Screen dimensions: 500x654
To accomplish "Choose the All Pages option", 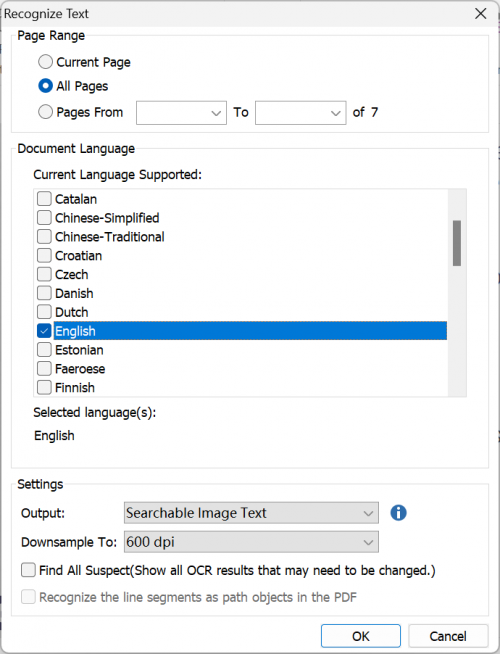I will tap(45, 86).
